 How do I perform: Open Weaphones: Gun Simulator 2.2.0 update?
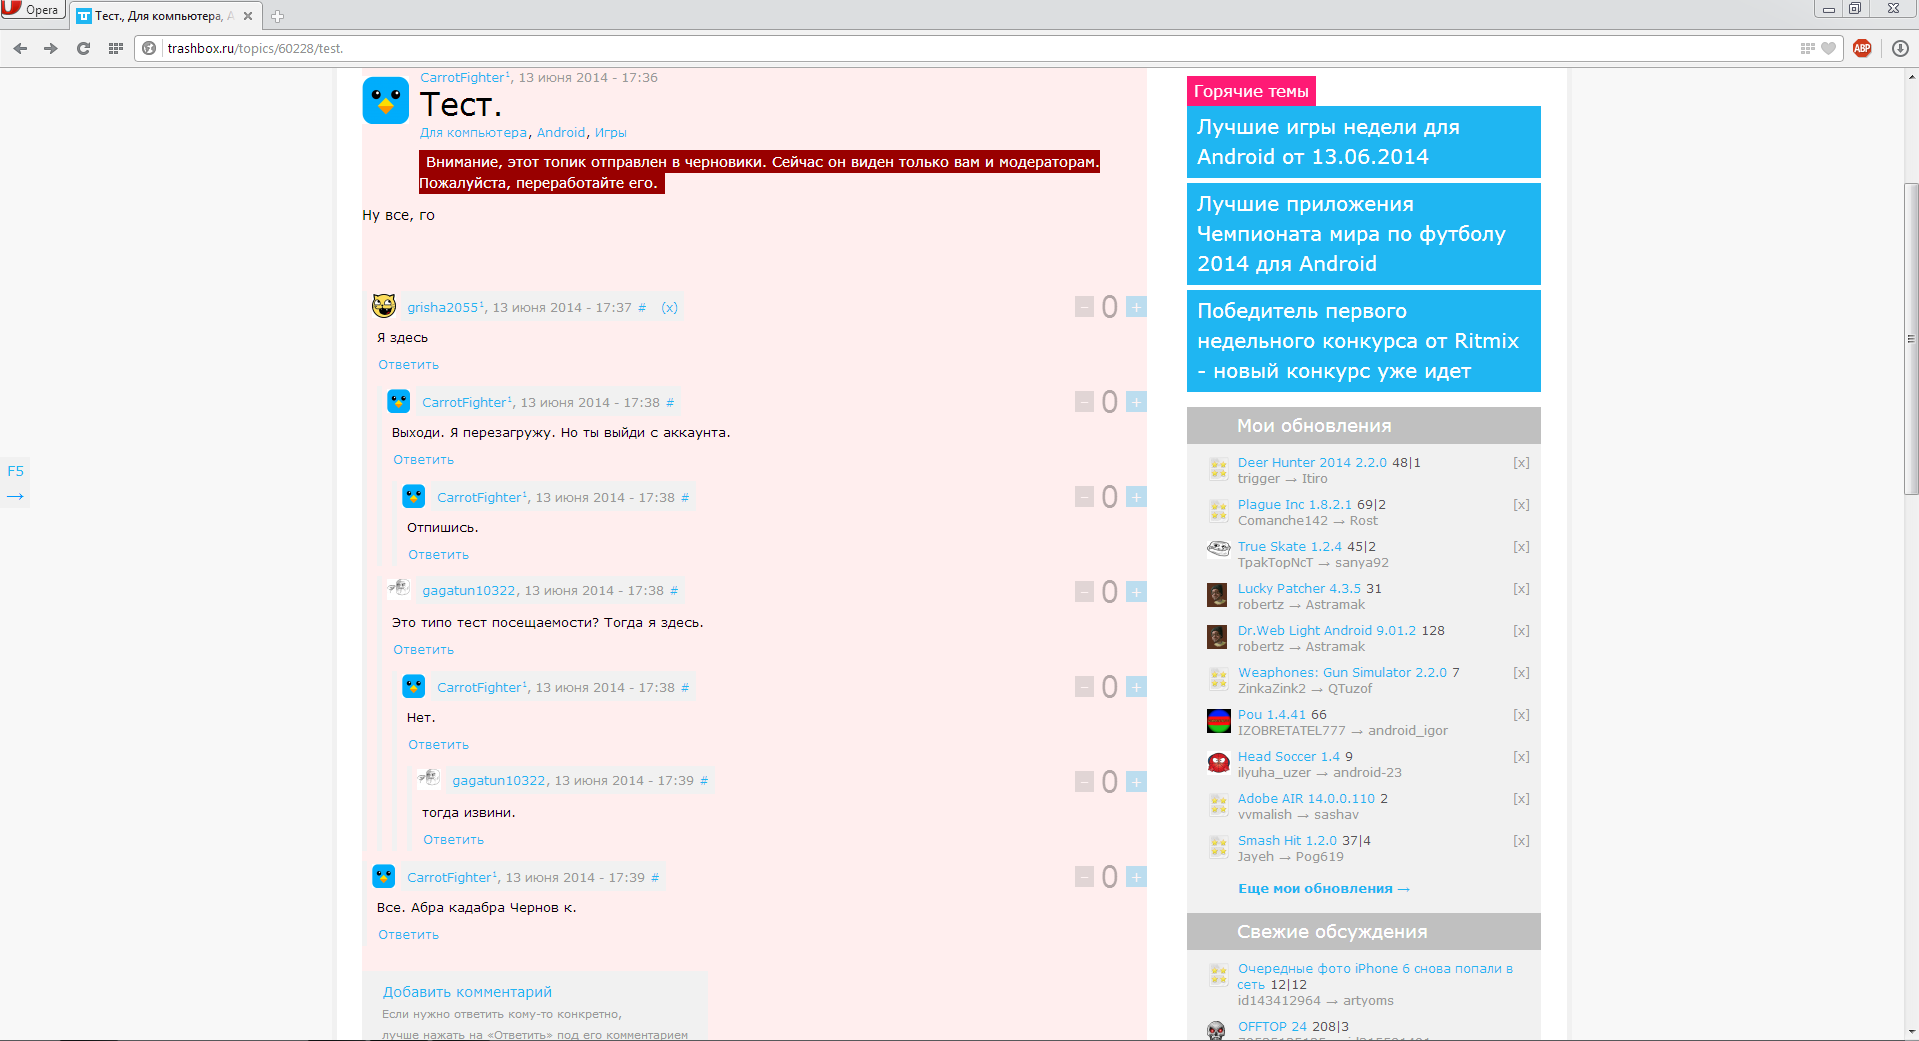[x=1342, y=672]
